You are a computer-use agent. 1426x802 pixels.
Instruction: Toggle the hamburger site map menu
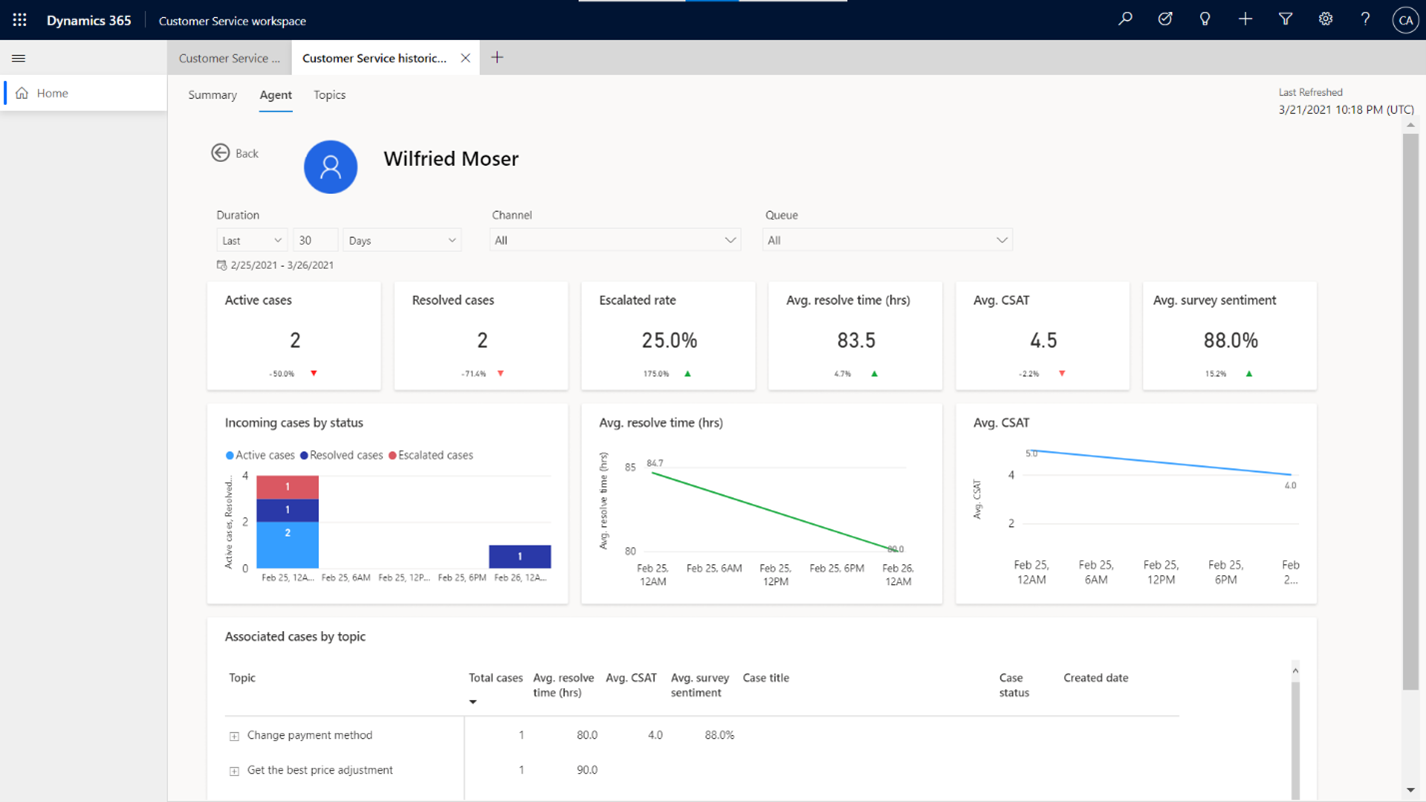18,58
